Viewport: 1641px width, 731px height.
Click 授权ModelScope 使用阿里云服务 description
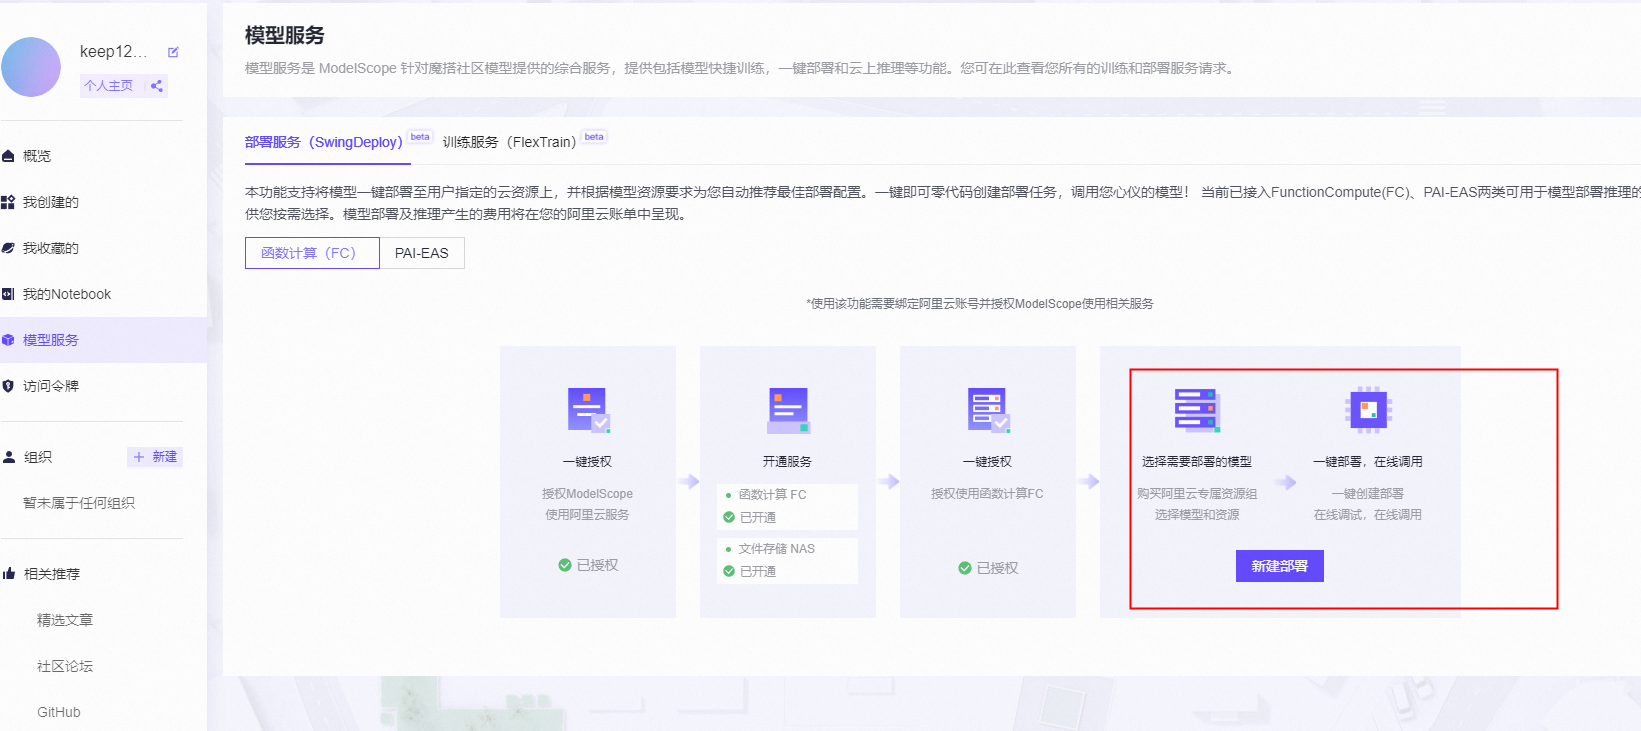587,504
